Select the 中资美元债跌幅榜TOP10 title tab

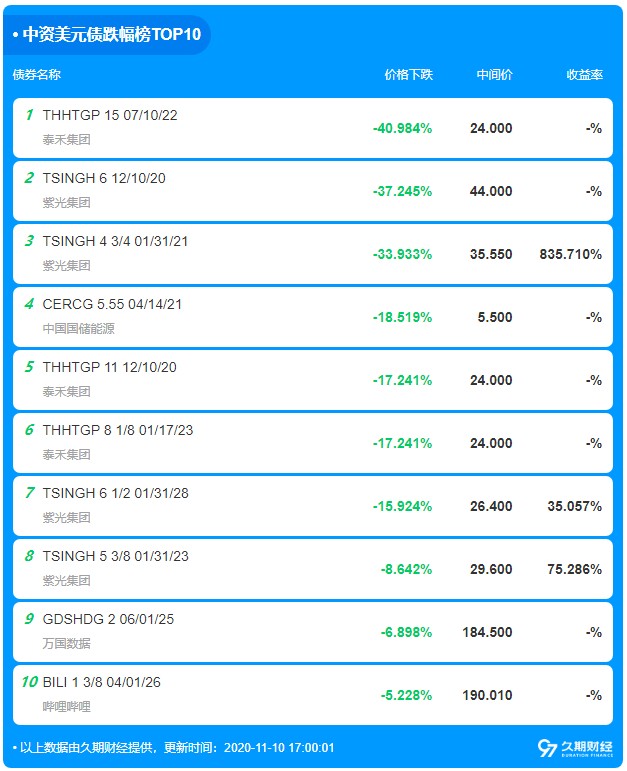click(107, 34)
